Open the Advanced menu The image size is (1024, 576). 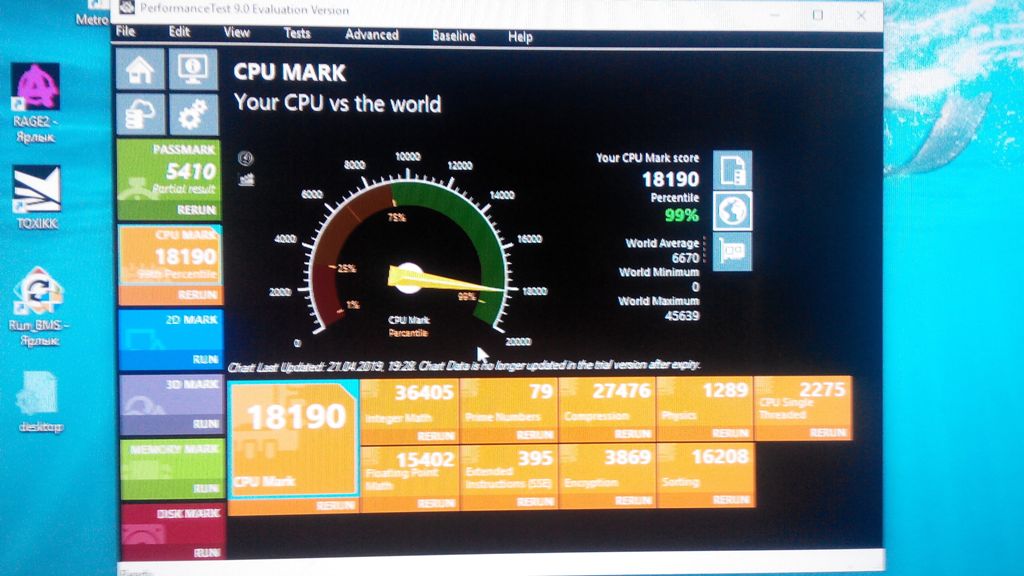372,35
